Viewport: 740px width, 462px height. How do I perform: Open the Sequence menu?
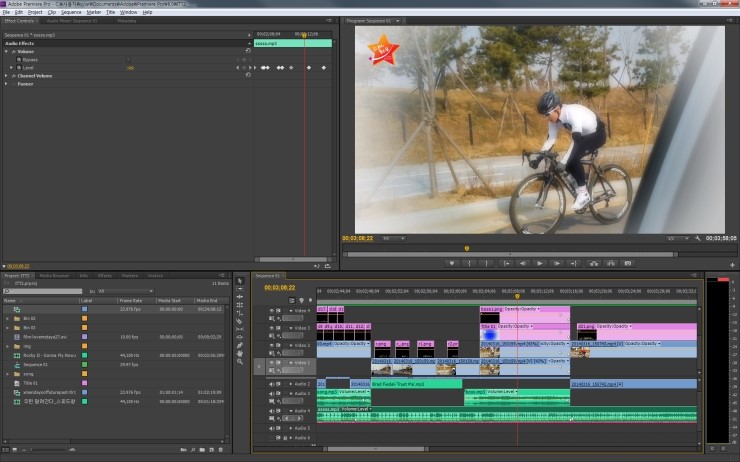[71, 12]
